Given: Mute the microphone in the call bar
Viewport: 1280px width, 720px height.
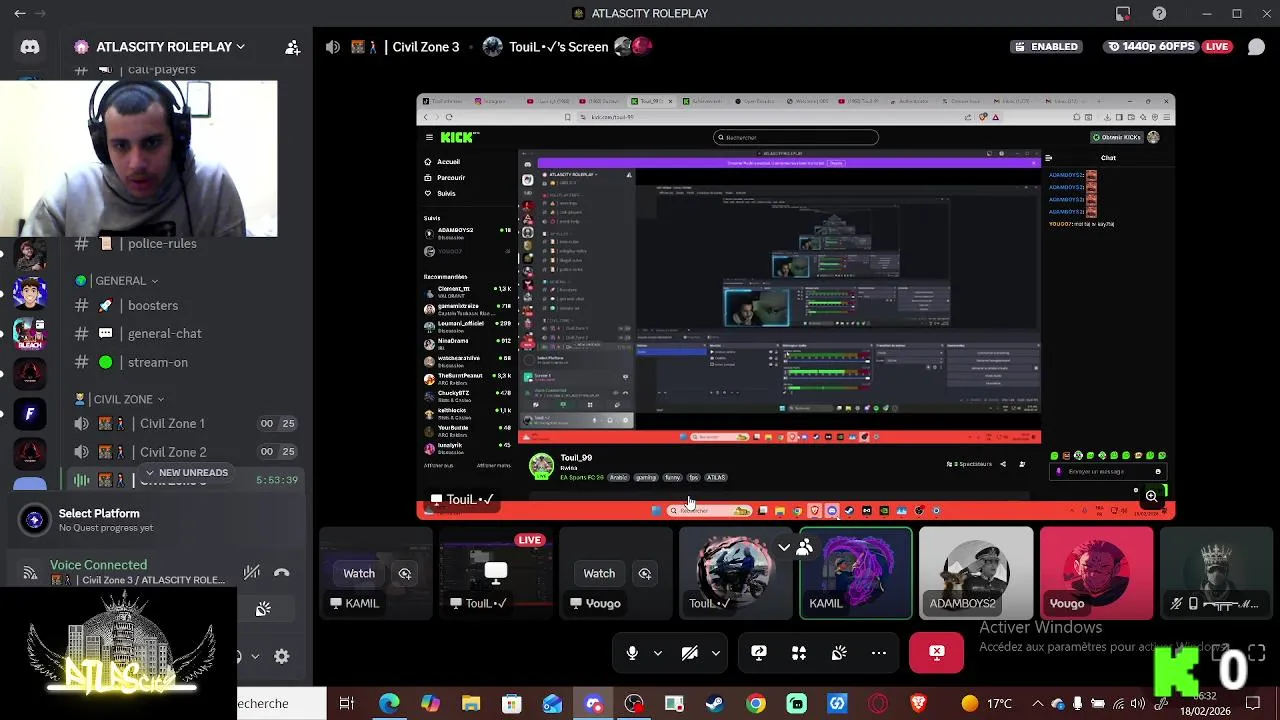Looking at the screenshot, I should [x=632, y=653].
